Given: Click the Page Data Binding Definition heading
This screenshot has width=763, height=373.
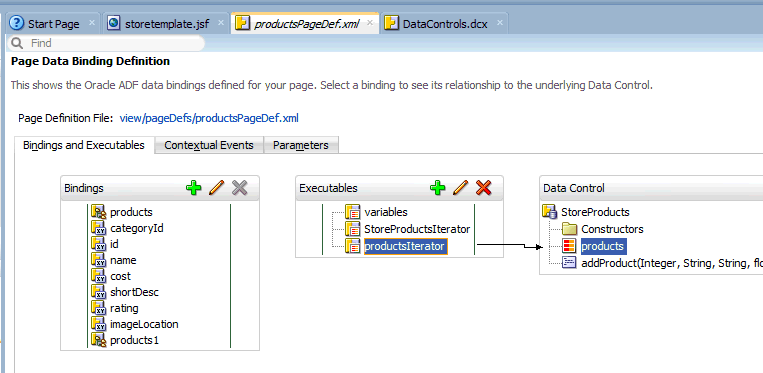Looking at the screenshot, I should 91,61.
